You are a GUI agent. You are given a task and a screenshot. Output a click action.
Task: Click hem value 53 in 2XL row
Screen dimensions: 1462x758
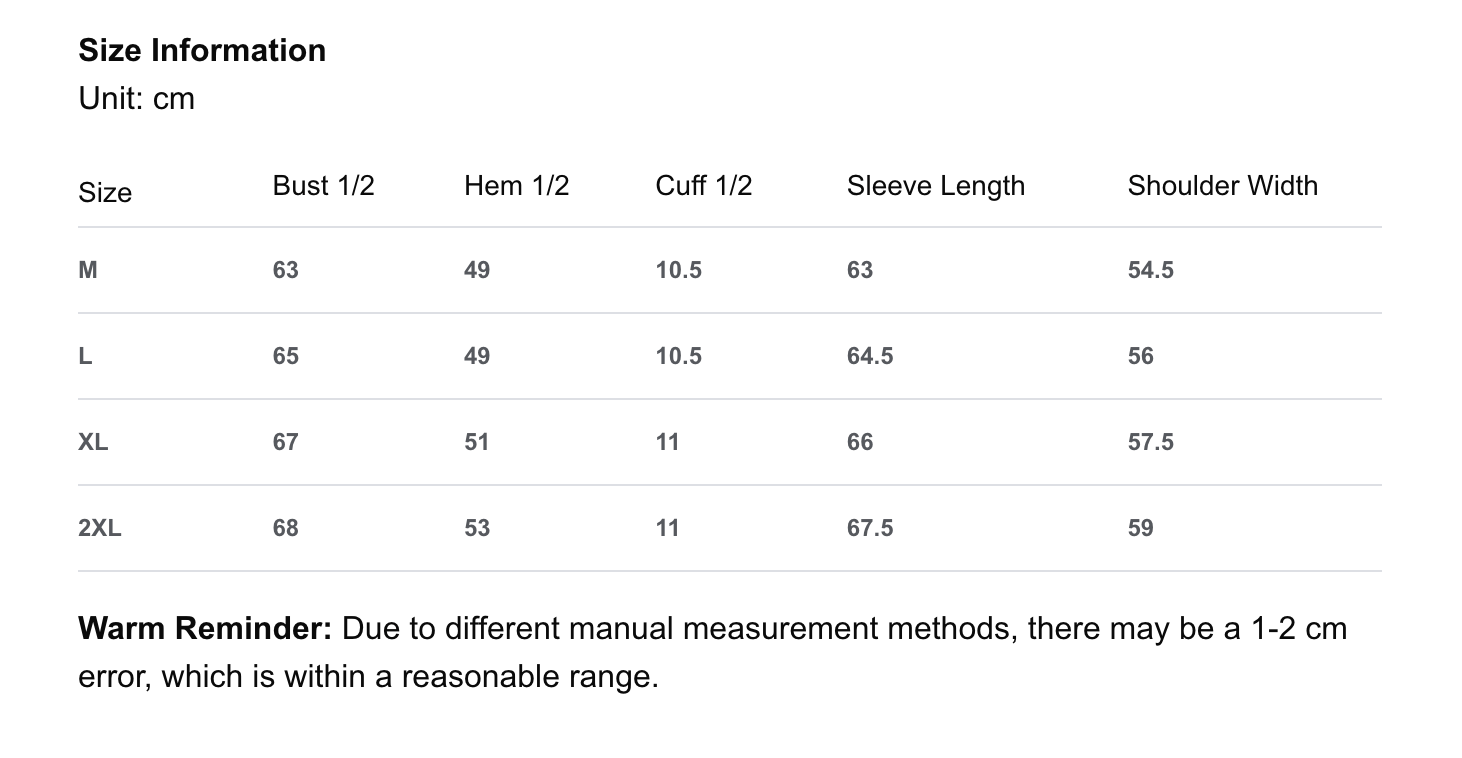[477, 528]
